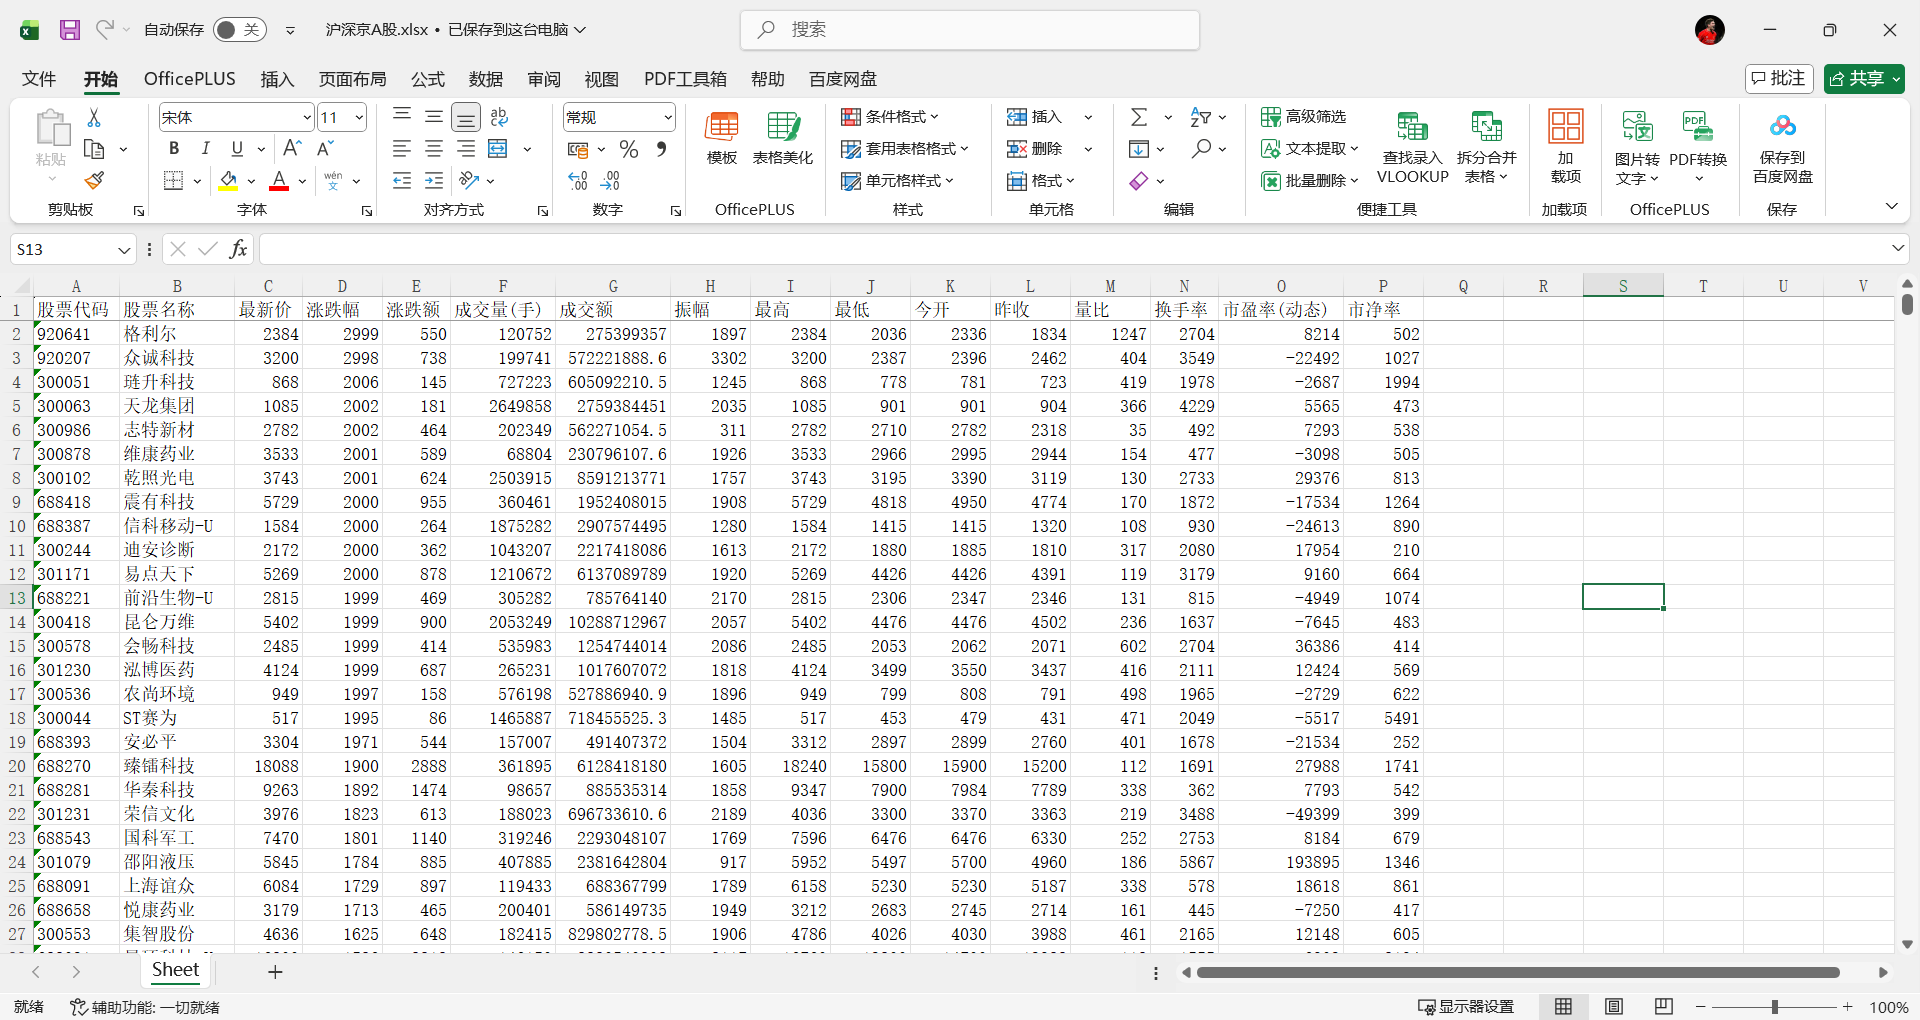This screenshot has width=1920, height=1020.
Task: Toggle Bold formatting
Action: click(x=174, y=149)
